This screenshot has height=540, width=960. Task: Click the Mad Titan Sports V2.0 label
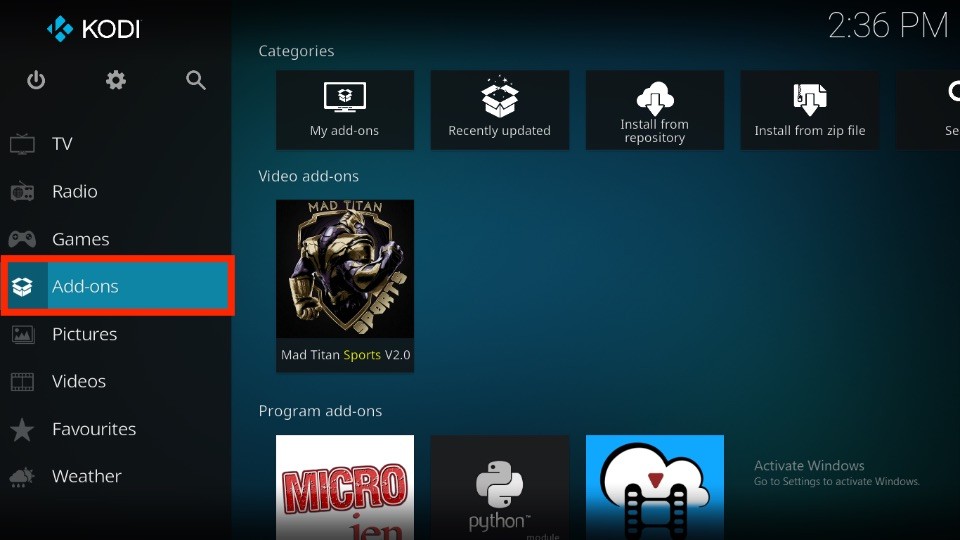[x=345, y=355]
